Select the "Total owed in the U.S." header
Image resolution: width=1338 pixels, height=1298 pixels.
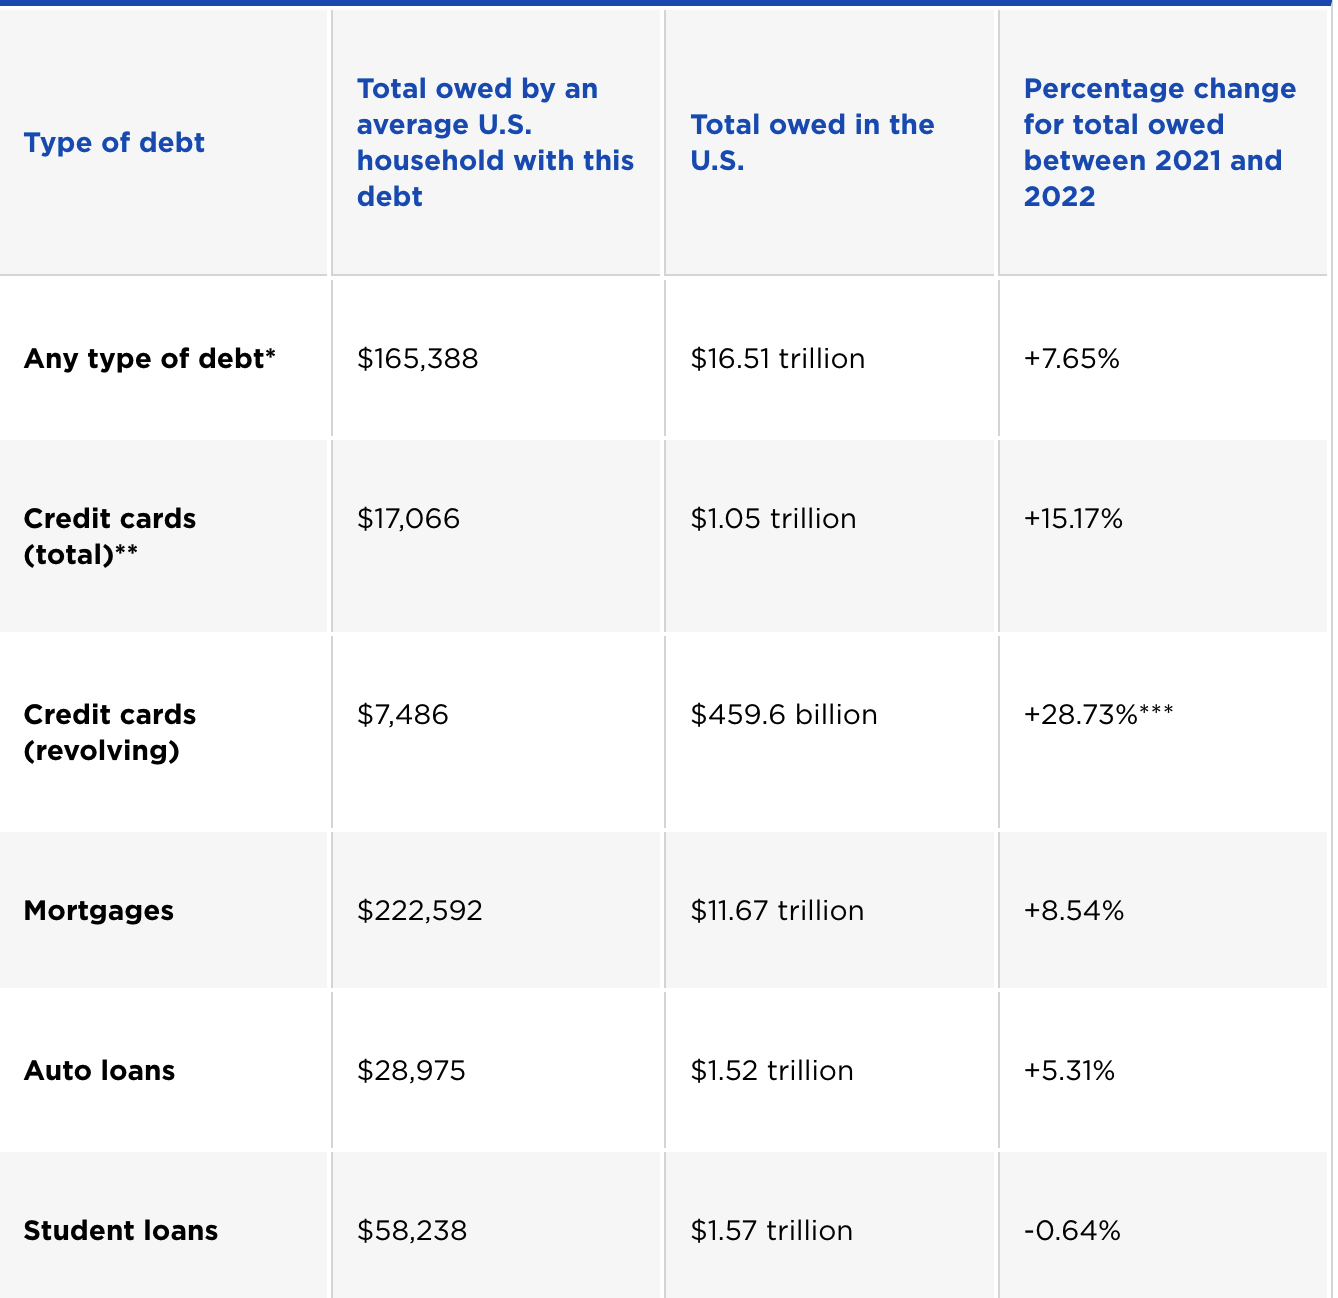pyautogui.click(x=812, y=142)
